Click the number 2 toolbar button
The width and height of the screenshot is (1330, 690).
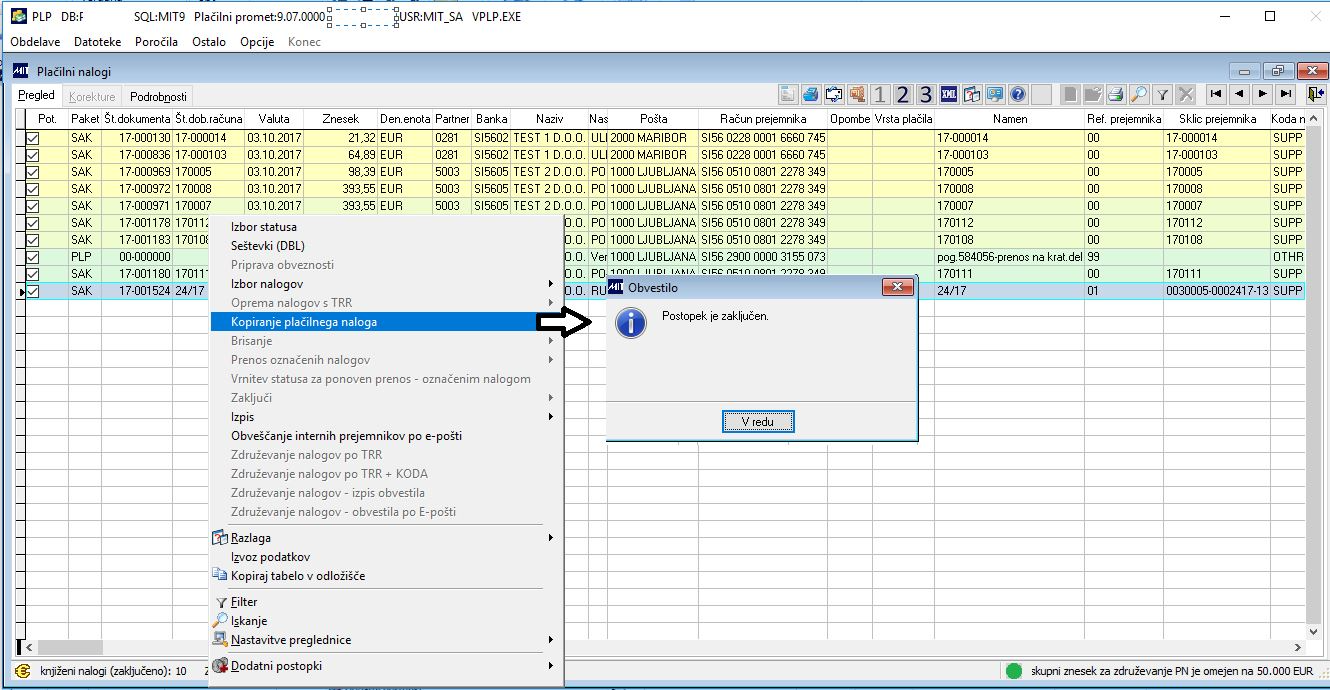[x=903, y=95]
